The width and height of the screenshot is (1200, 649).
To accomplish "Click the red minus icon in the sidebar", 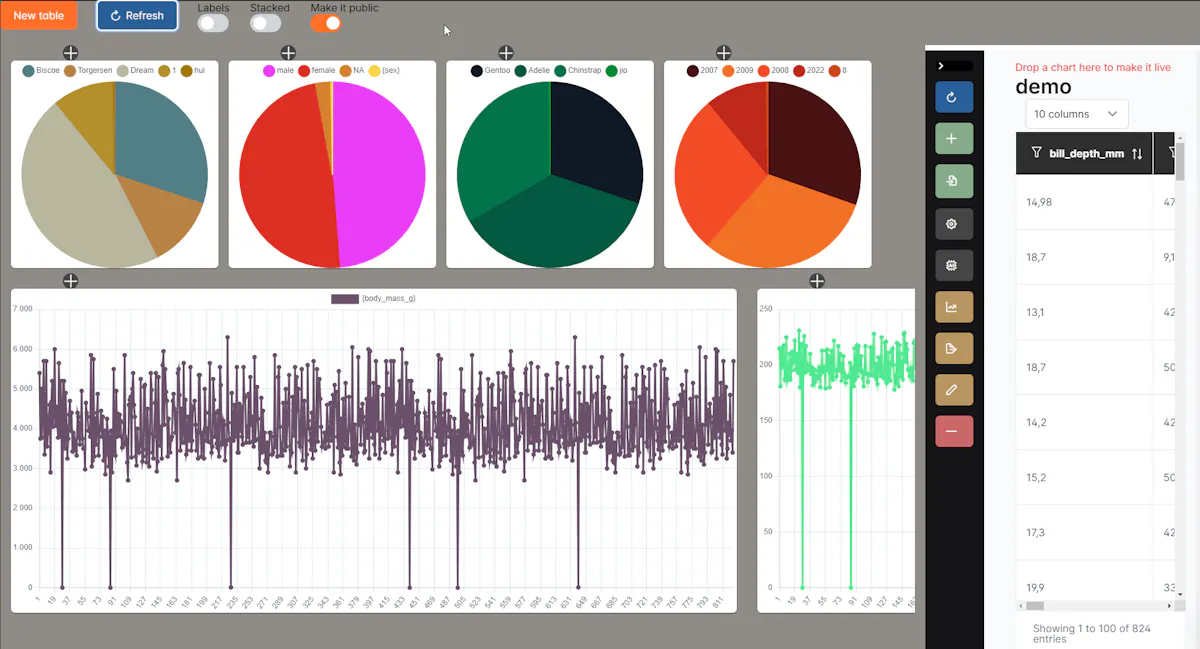I will pyautogui.click(x=954, y=432).
